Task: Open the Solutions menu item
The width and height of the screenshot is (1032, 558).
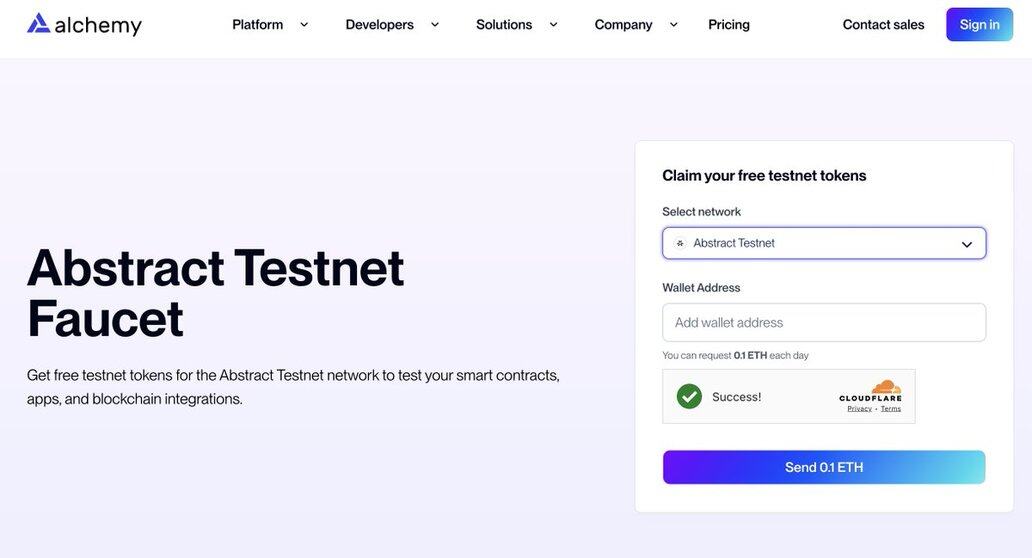Action: click(504, 25)
